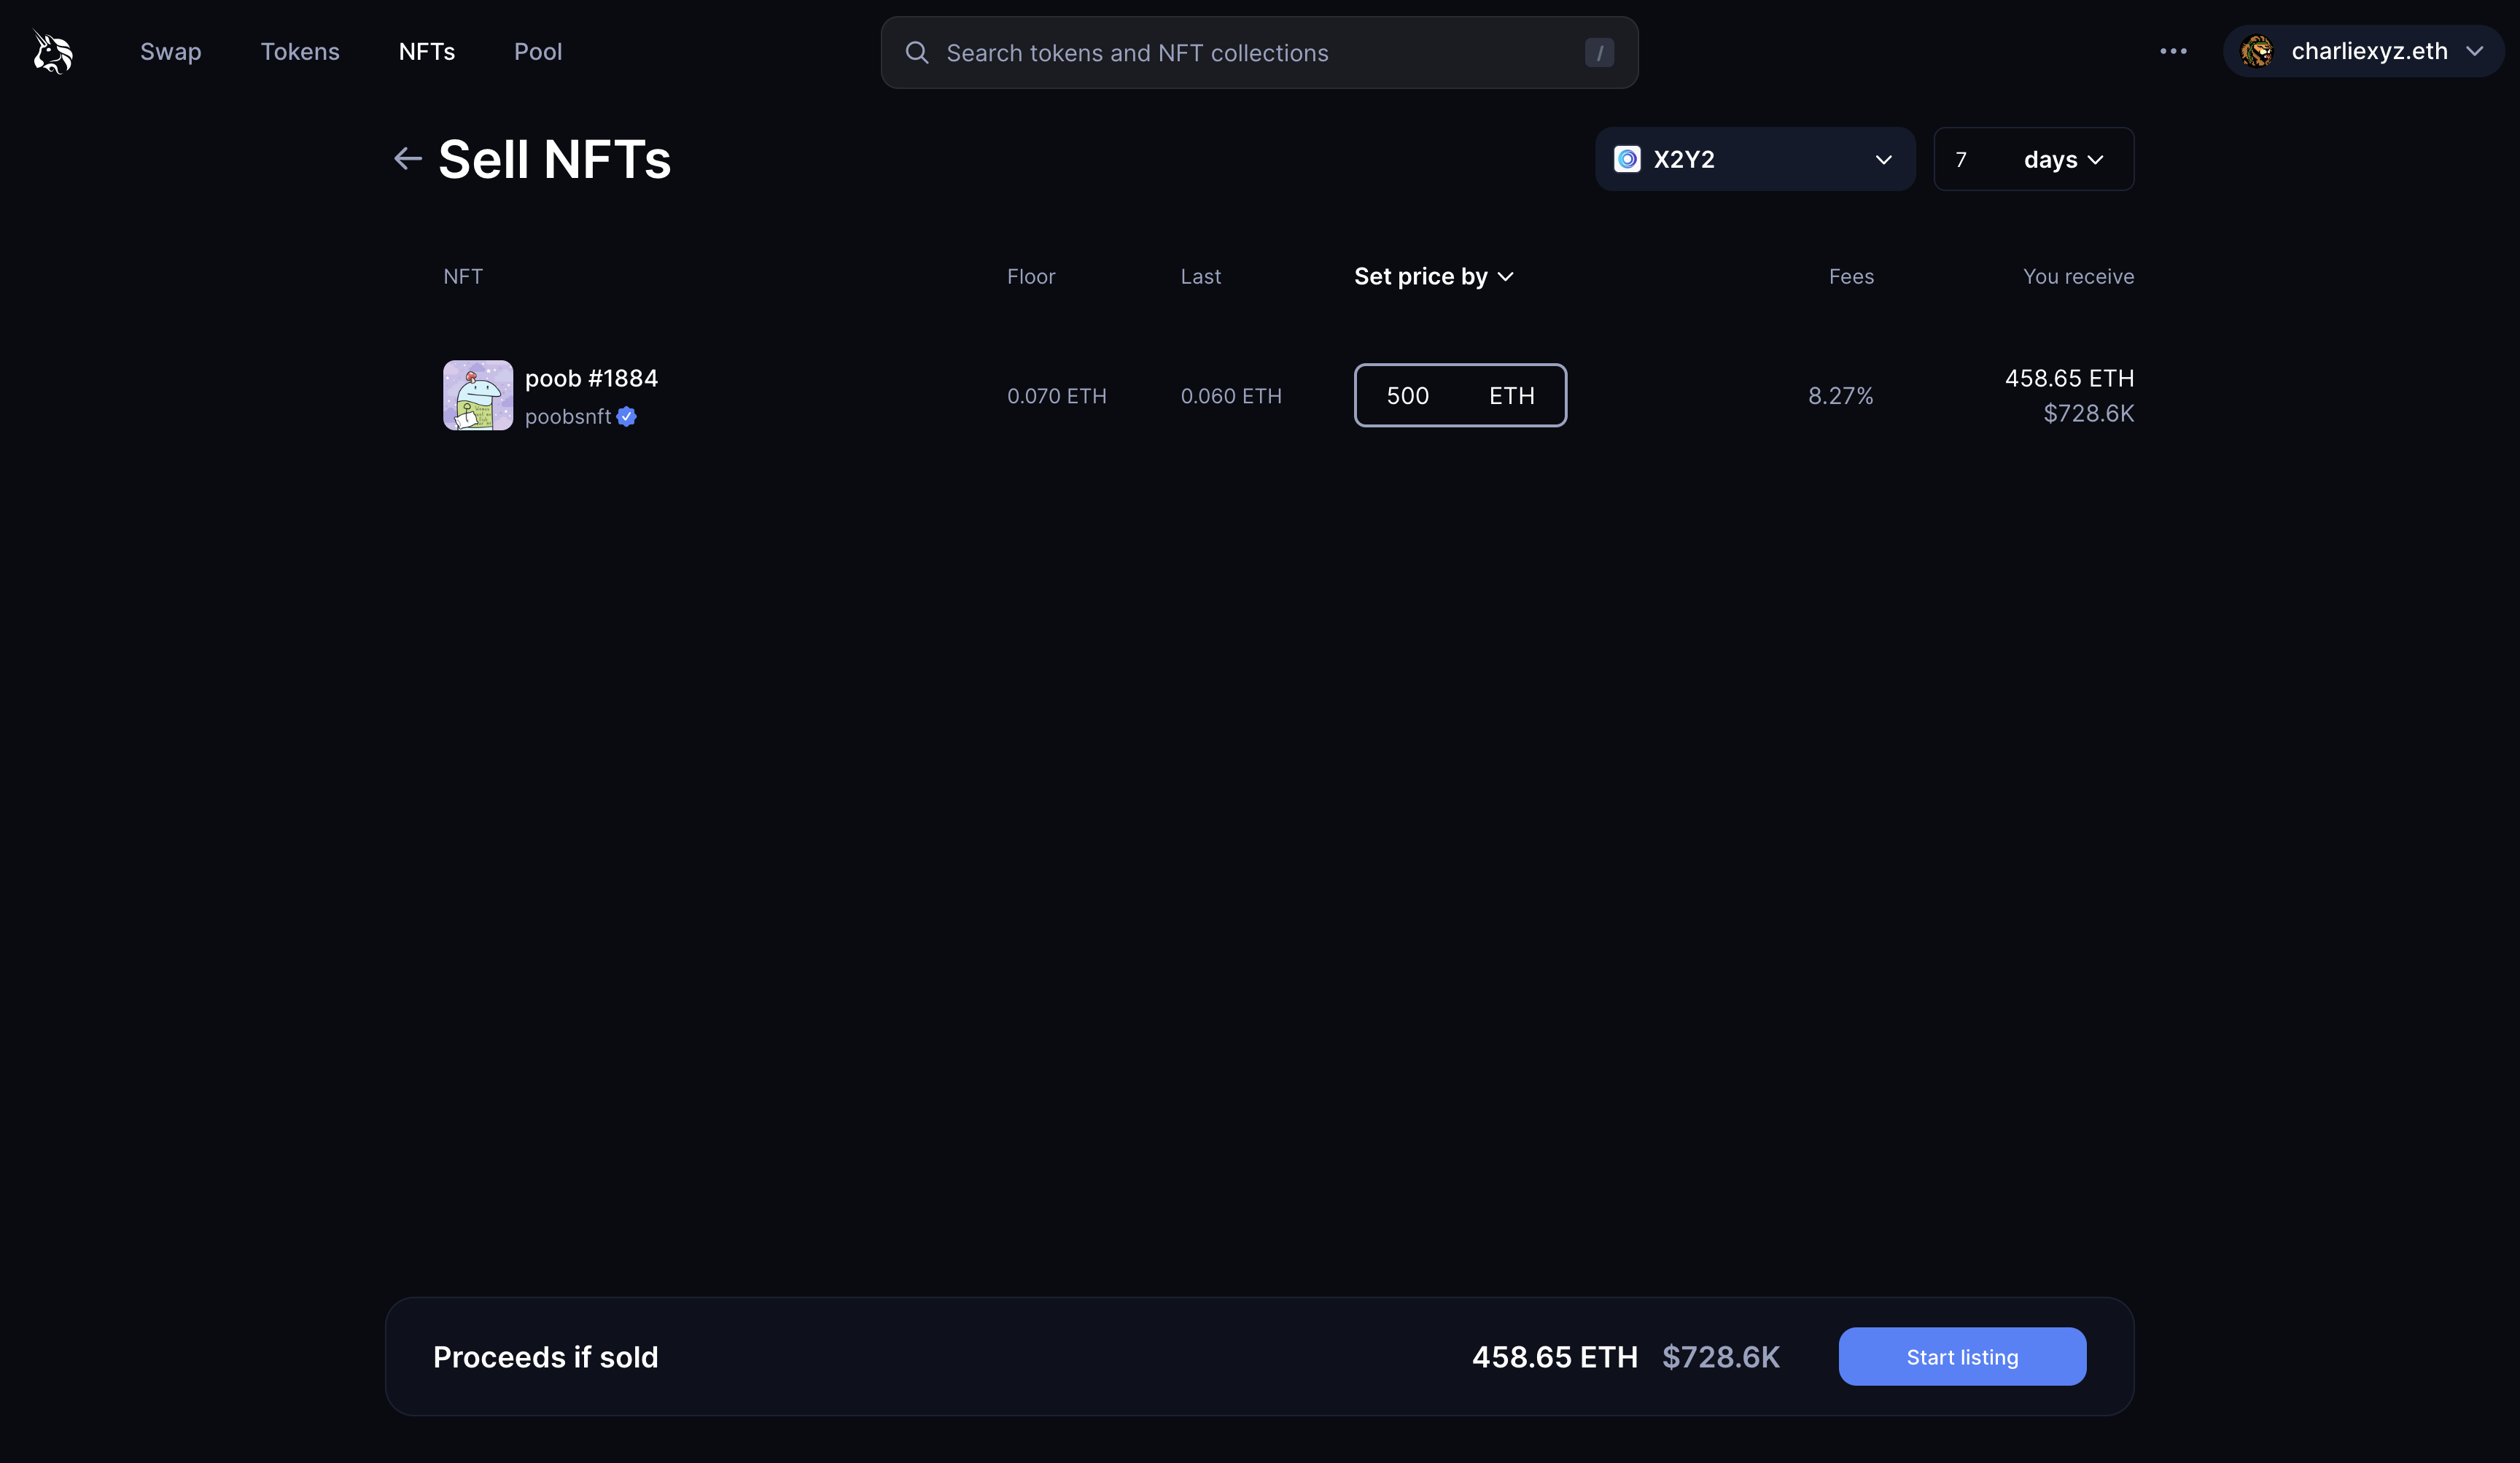Image resolution: width=2520 pixels, height=1463 pixels.
Task: Click the 7 duration number field
Action: [x=1962, y=160]
